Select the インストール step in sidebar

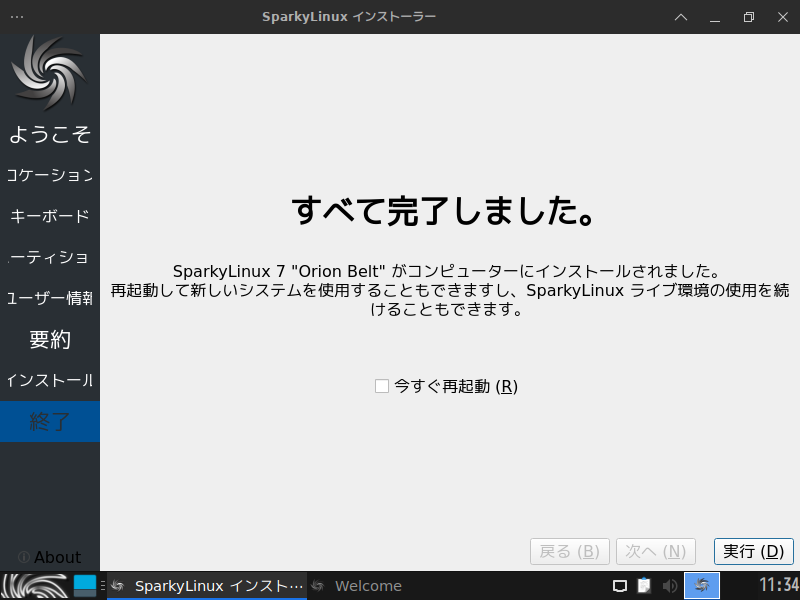click(x=50, y=380)
